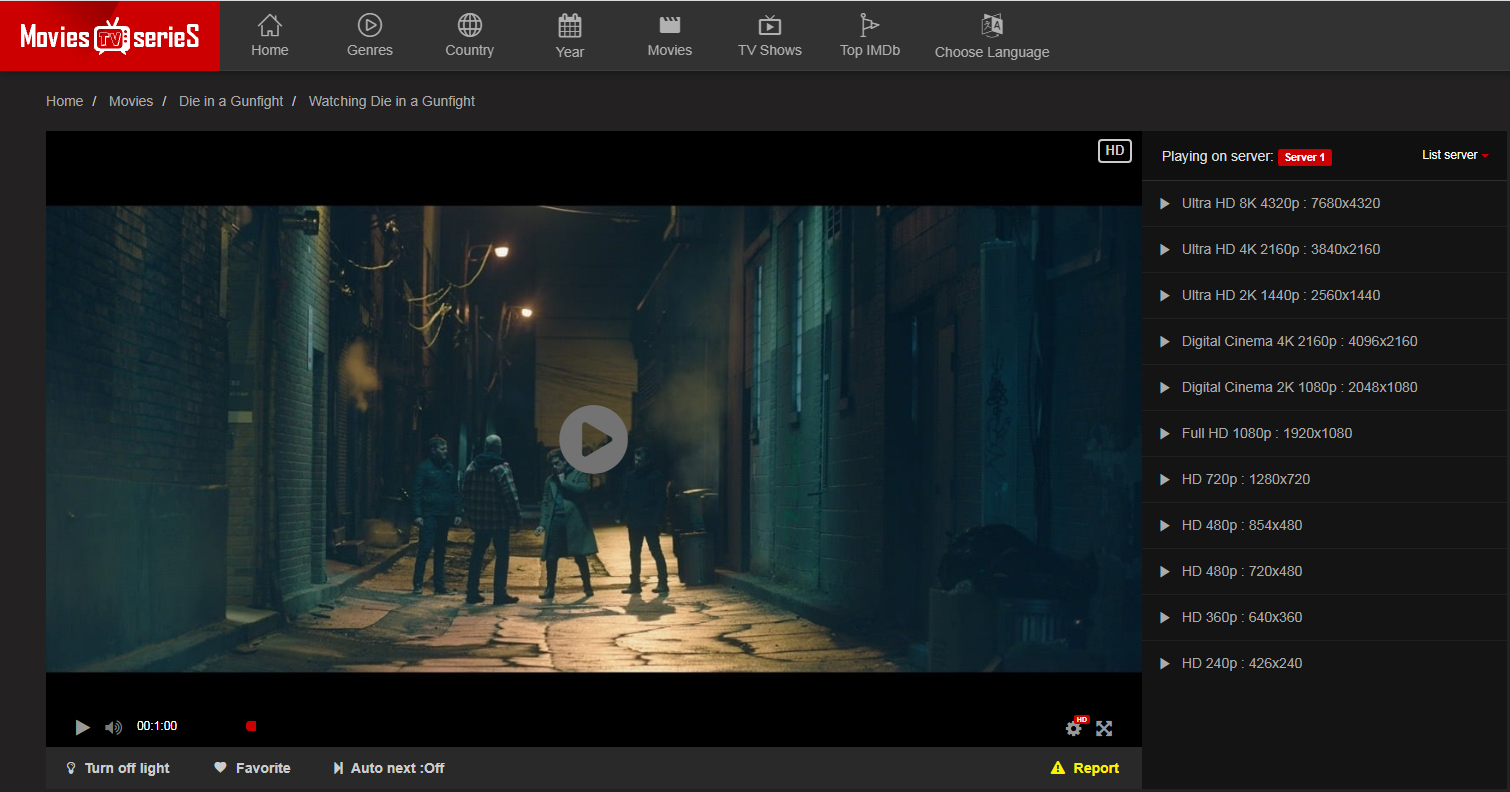Image resolution: width=1510 pixels, height=792 pixels.
Task: Select Ultra HD 8K 4320p quality
Action: (1324, 203)
